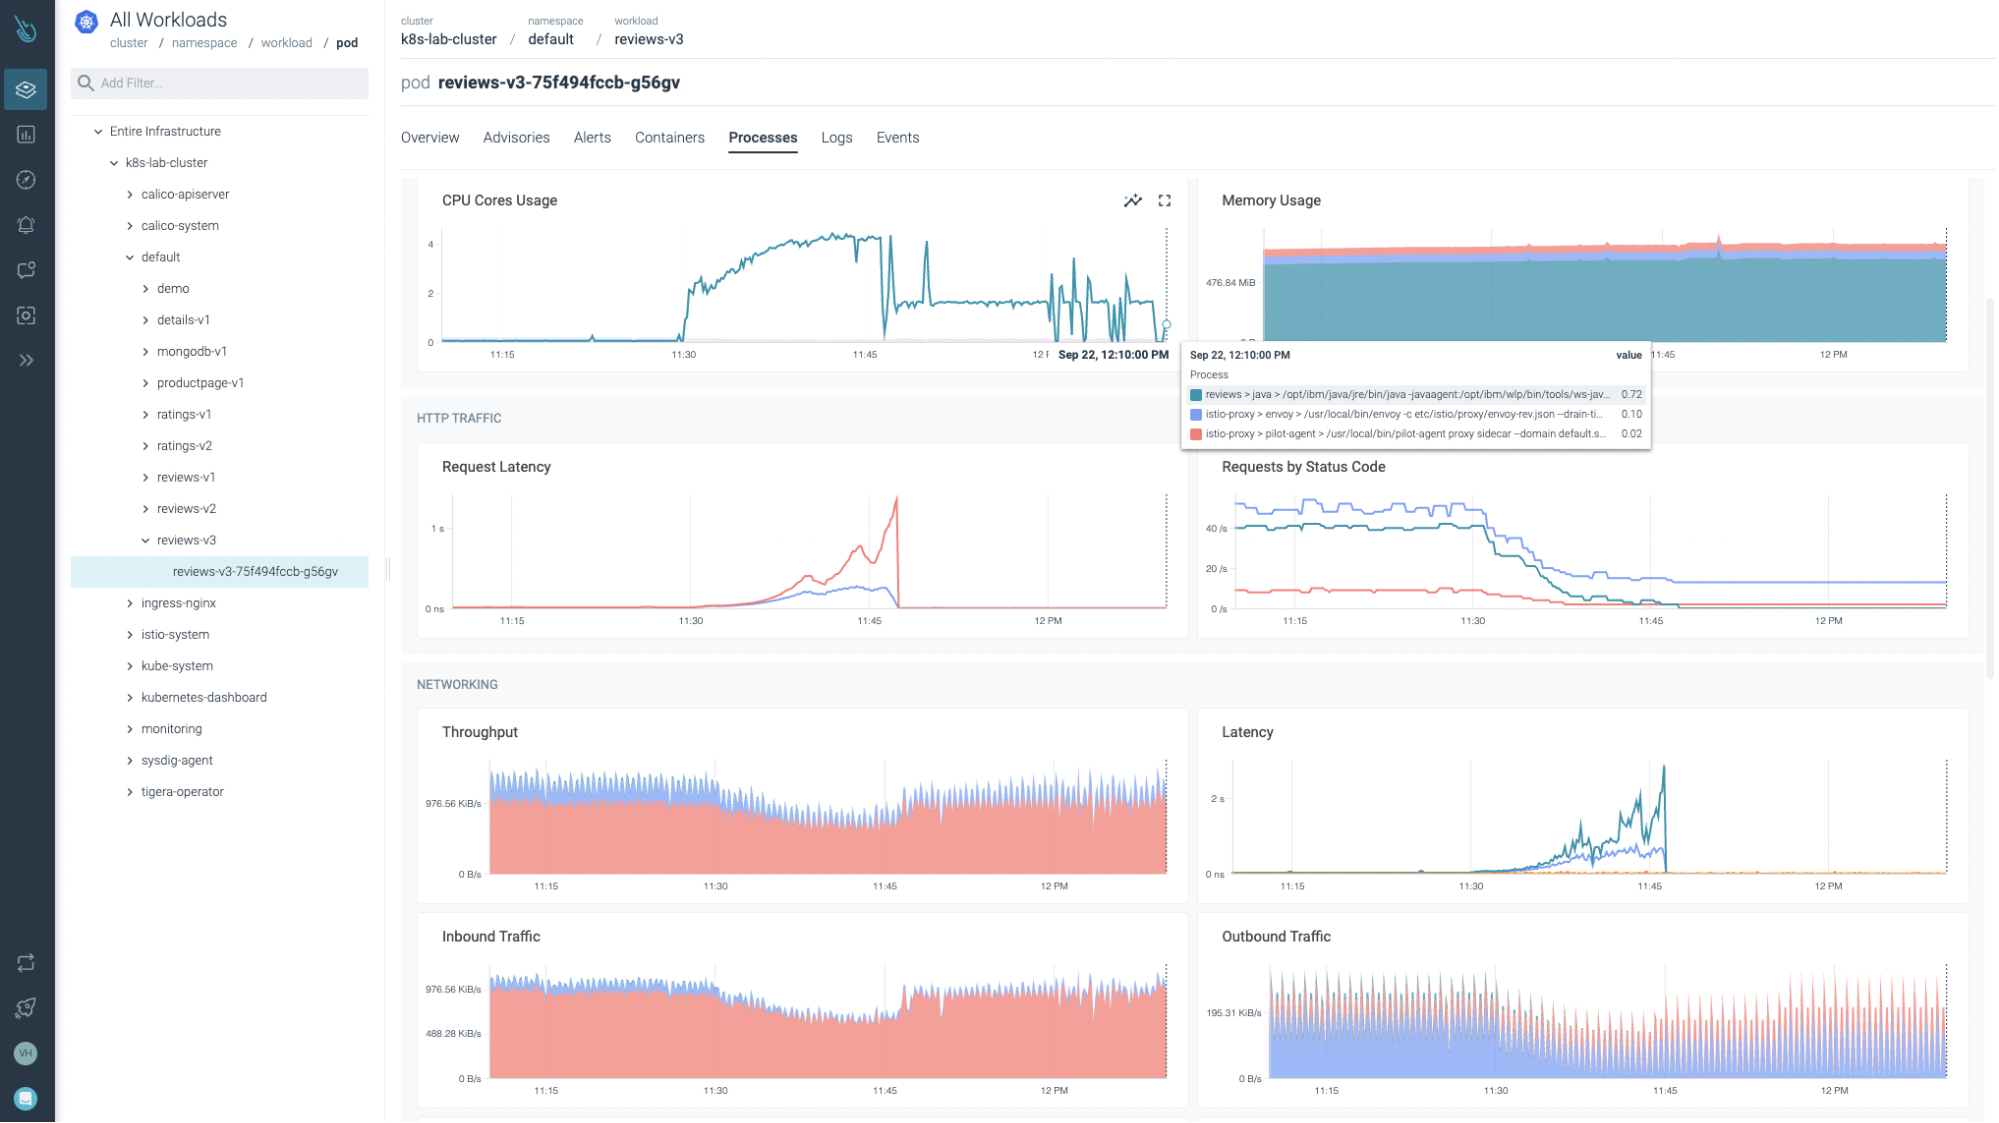Switch to the Containers tab
This screenshot has height=1123, width=1999.
[x=669, y=137]
